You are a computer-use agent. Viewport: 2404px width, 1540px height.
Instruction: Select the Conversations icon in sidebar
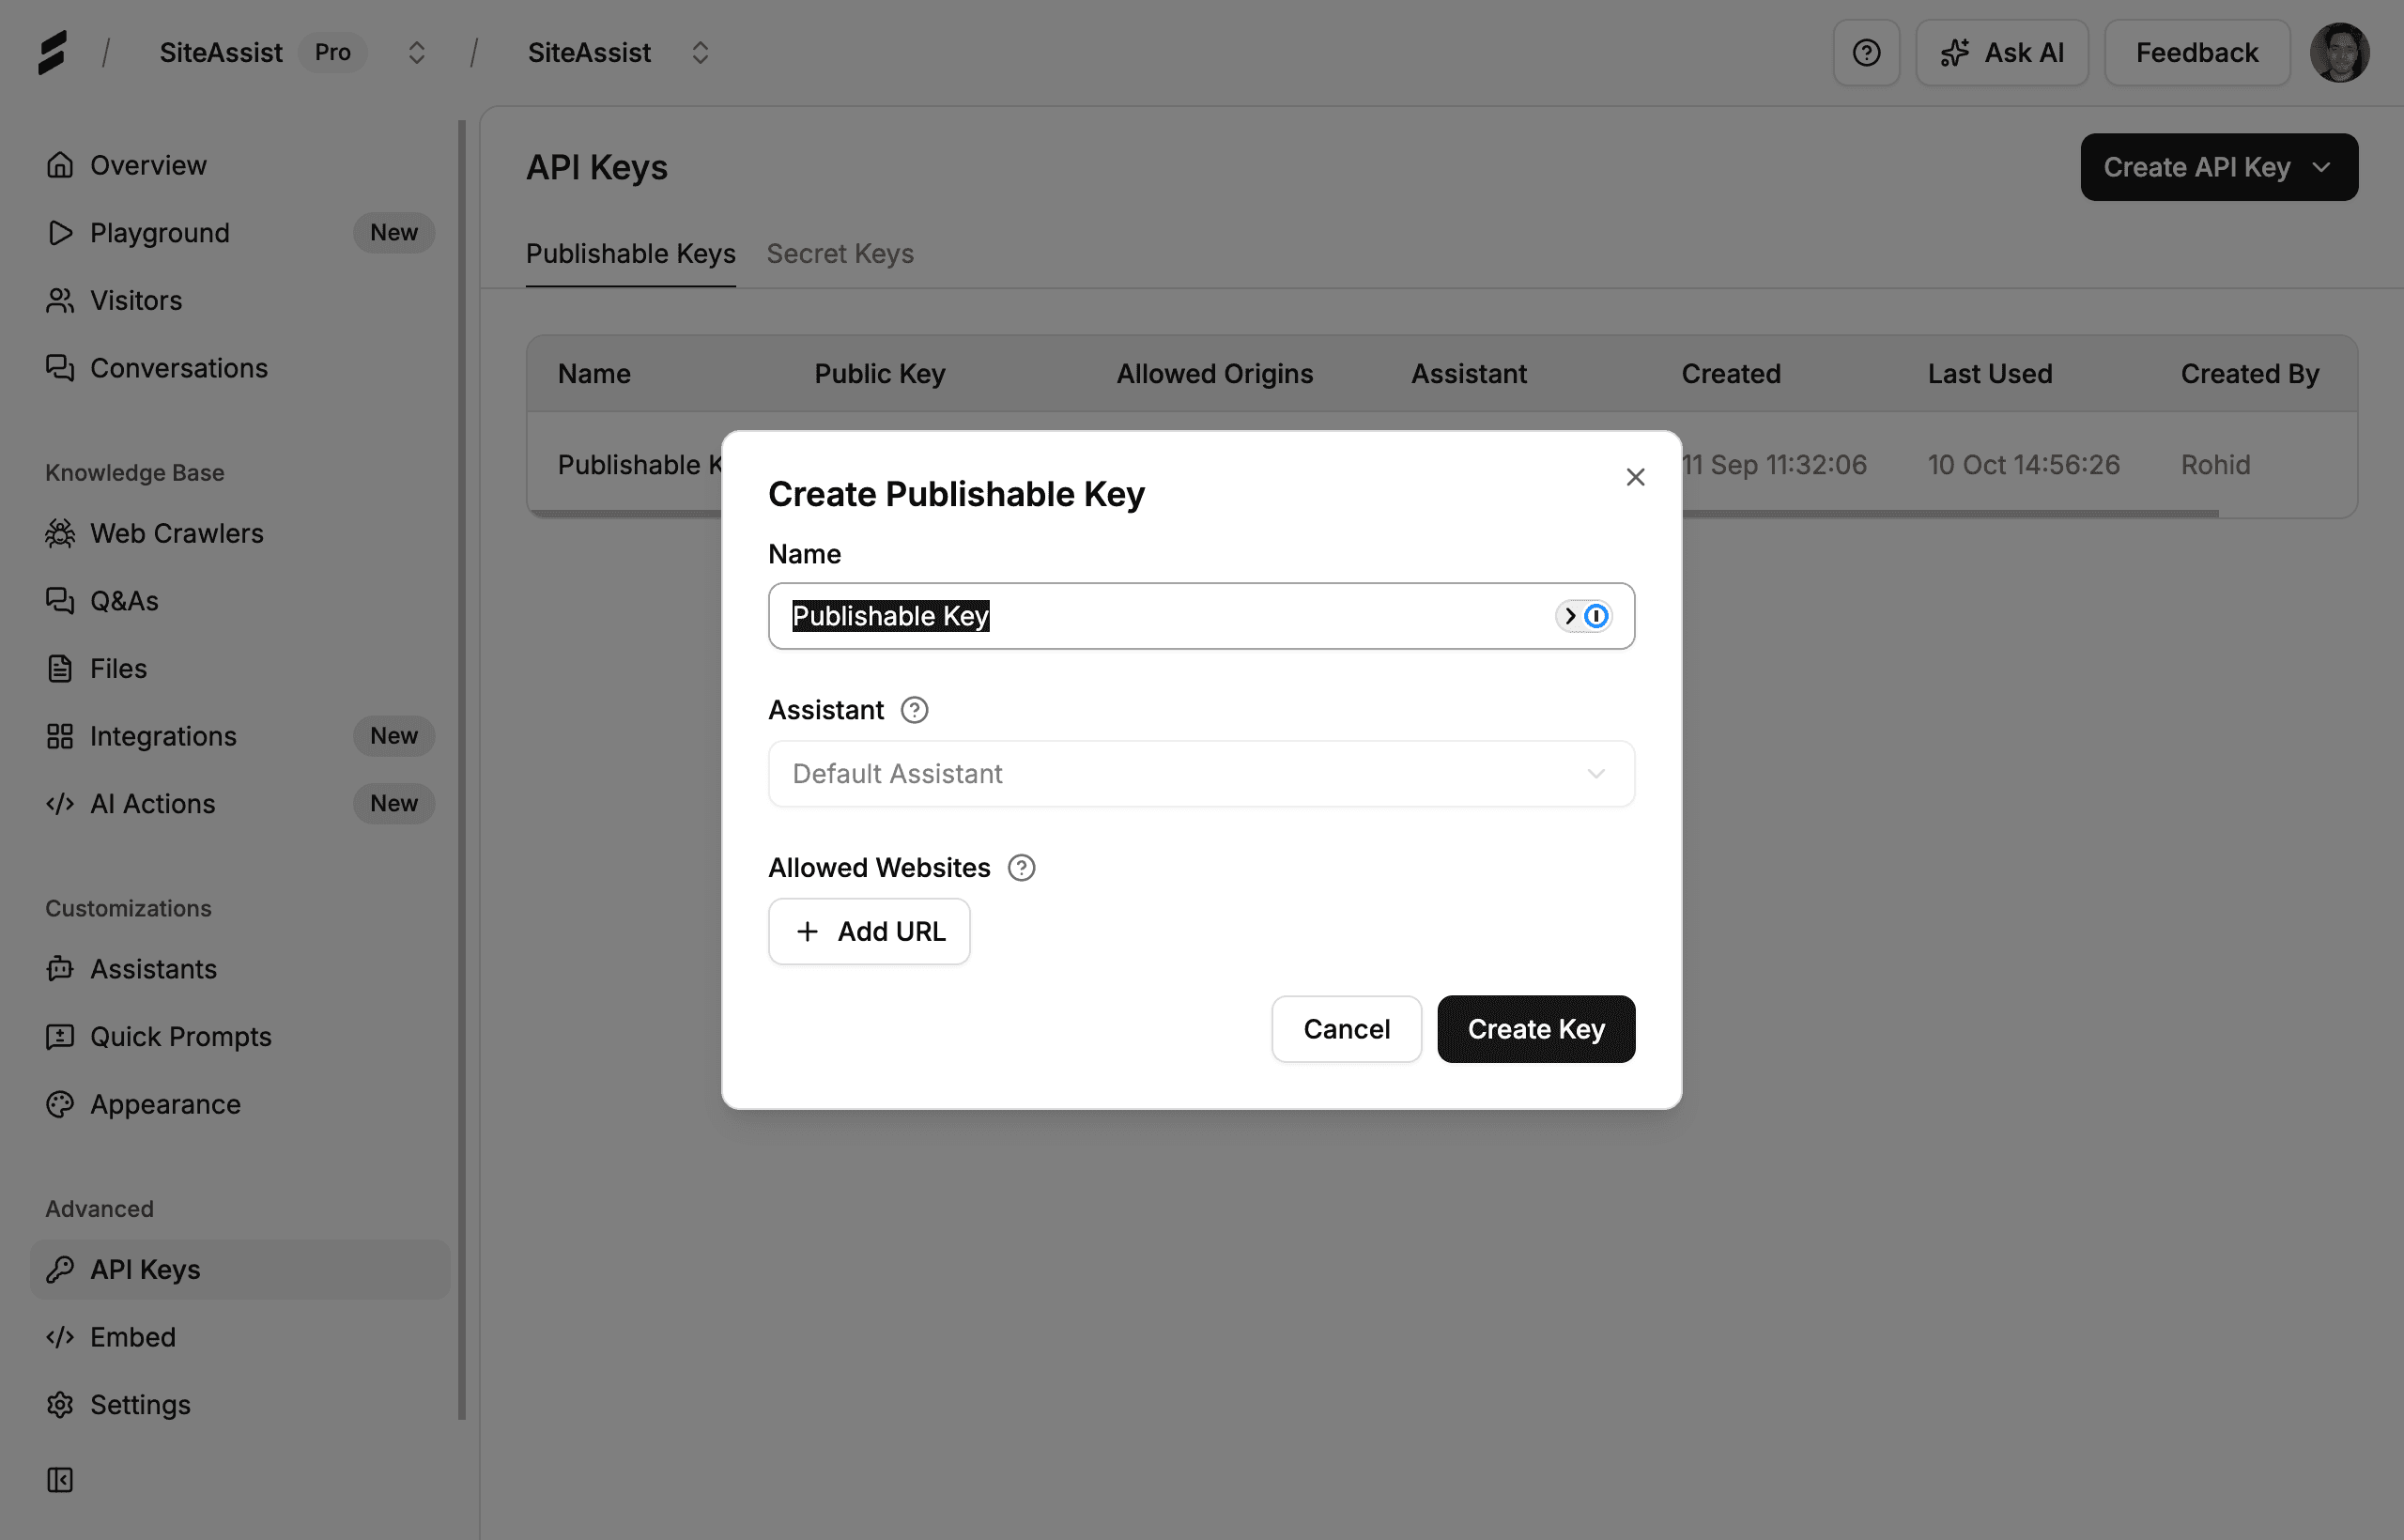[x=59, y=368]
